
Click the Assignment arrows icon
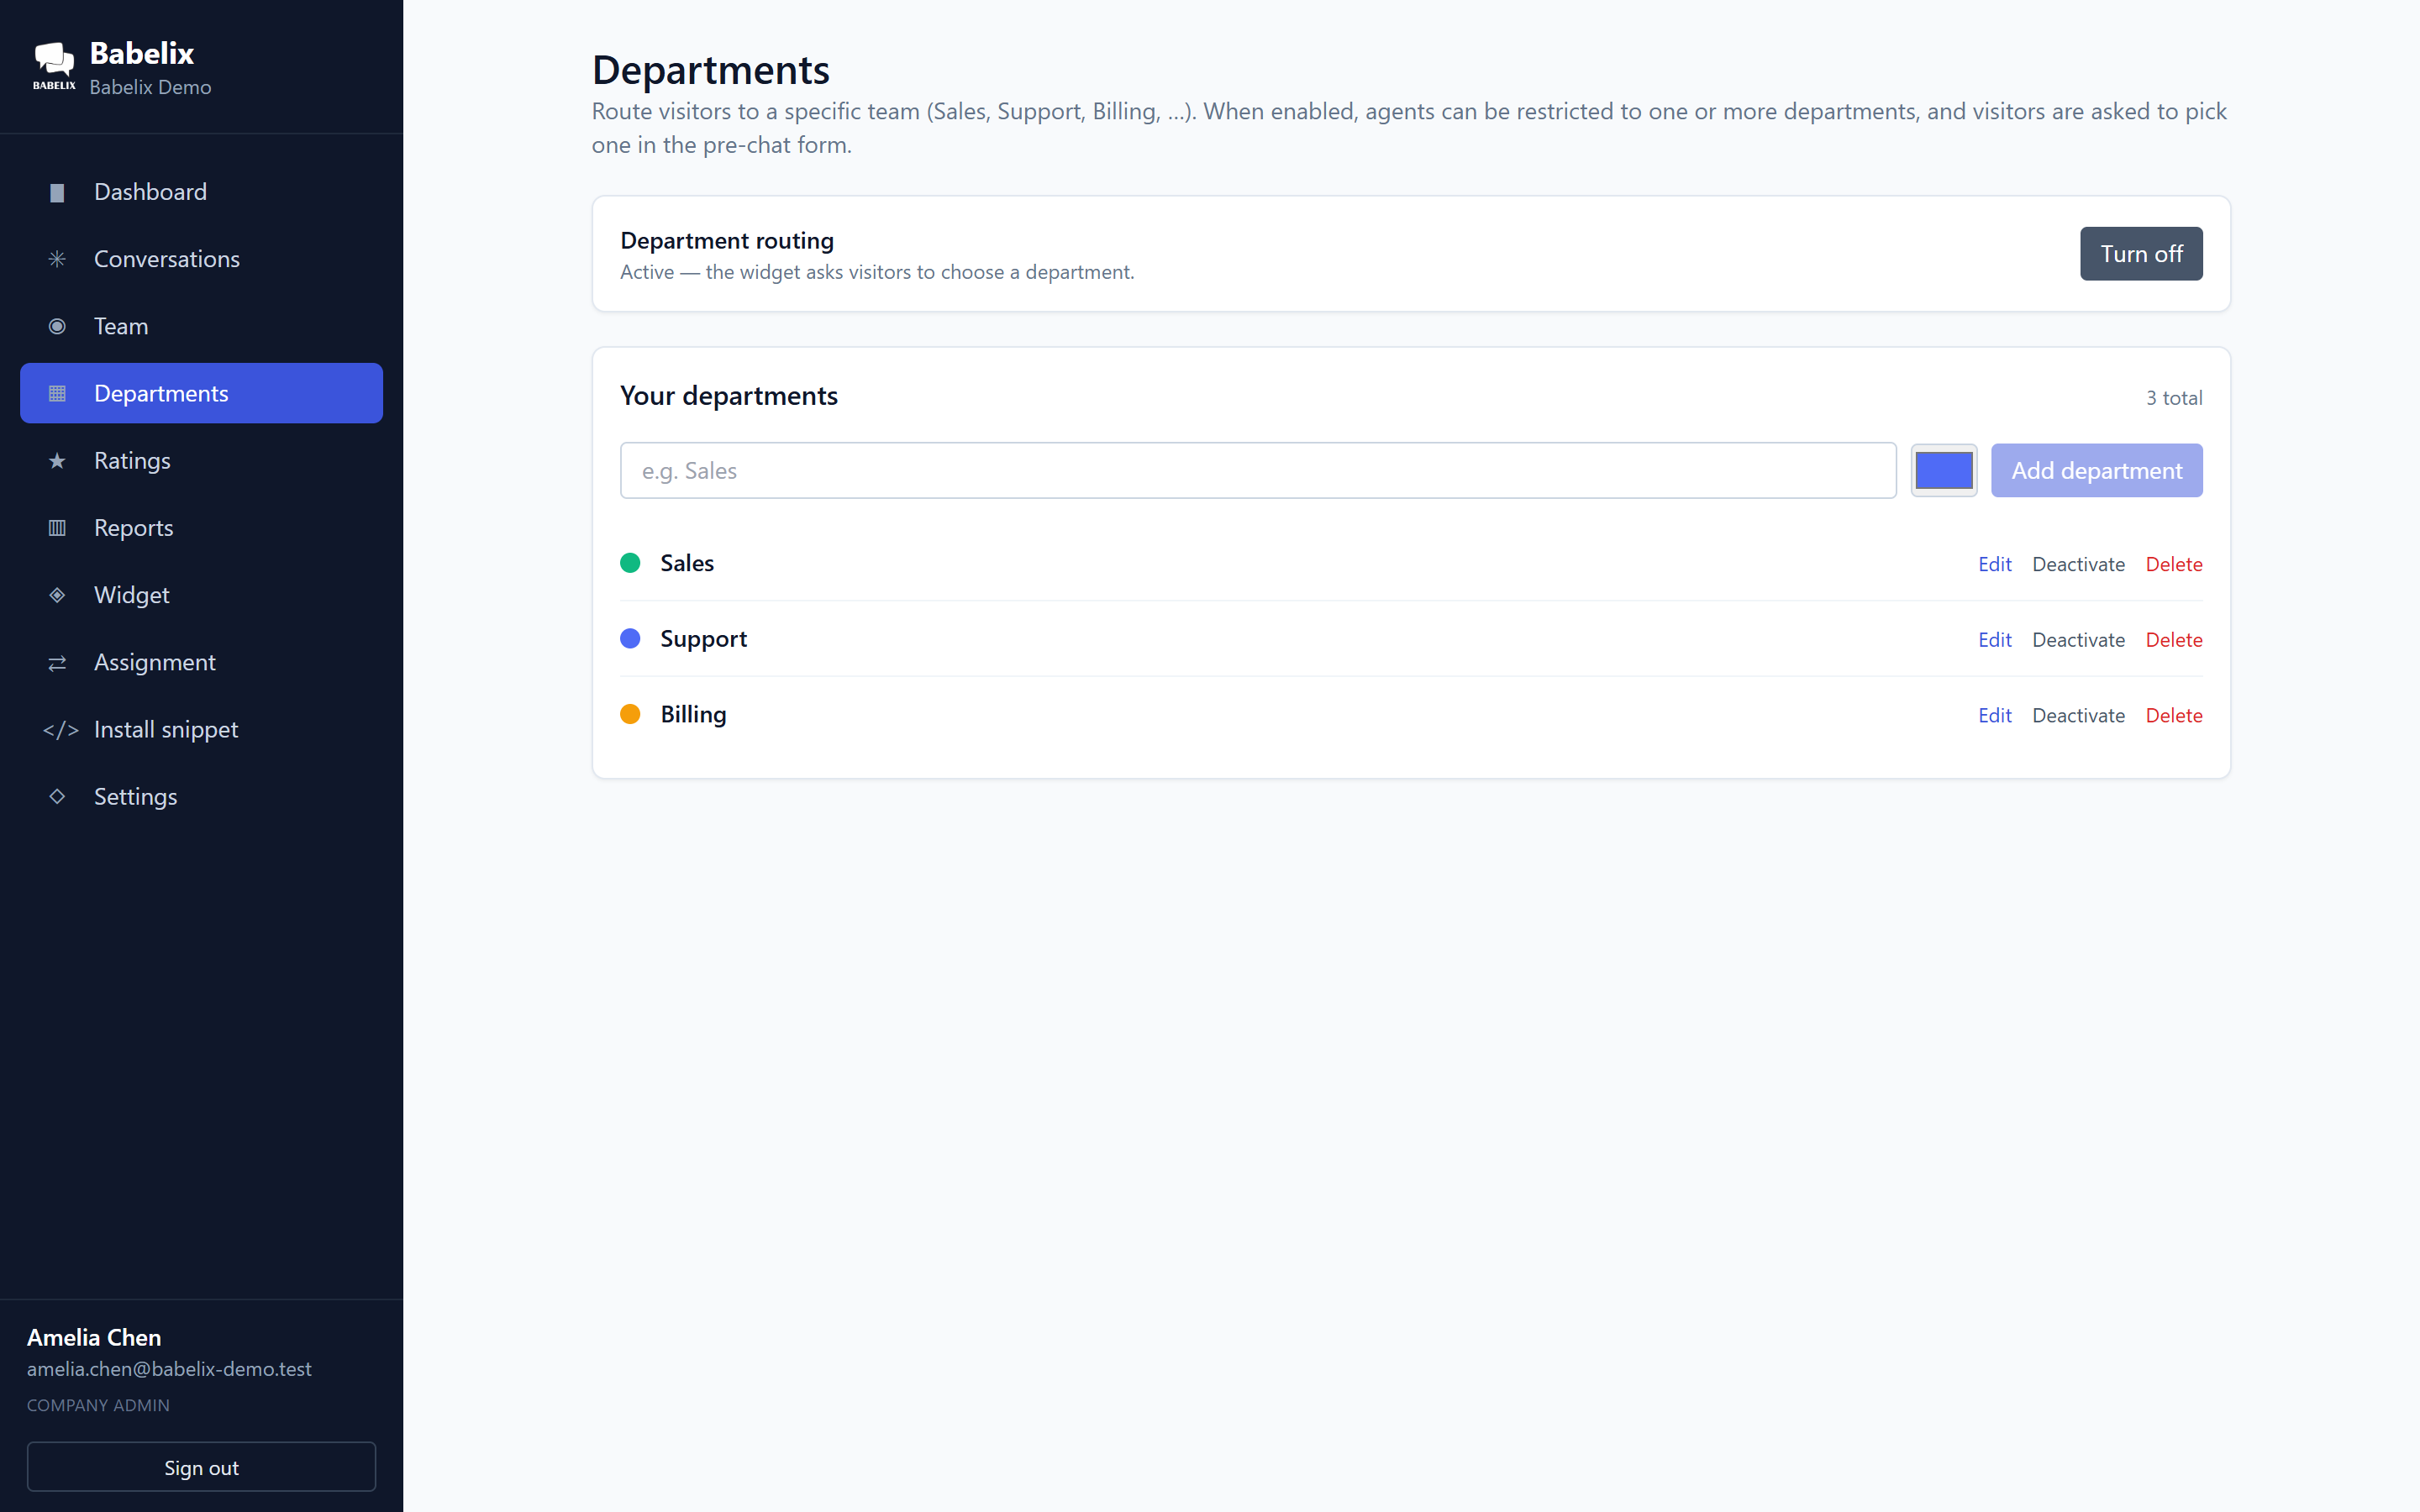[57, 662]
